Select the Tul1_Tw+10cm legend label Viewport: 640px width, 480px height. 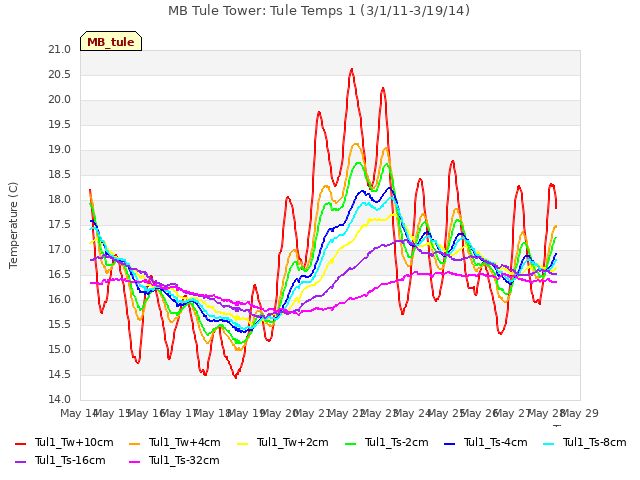coord(74,442)
